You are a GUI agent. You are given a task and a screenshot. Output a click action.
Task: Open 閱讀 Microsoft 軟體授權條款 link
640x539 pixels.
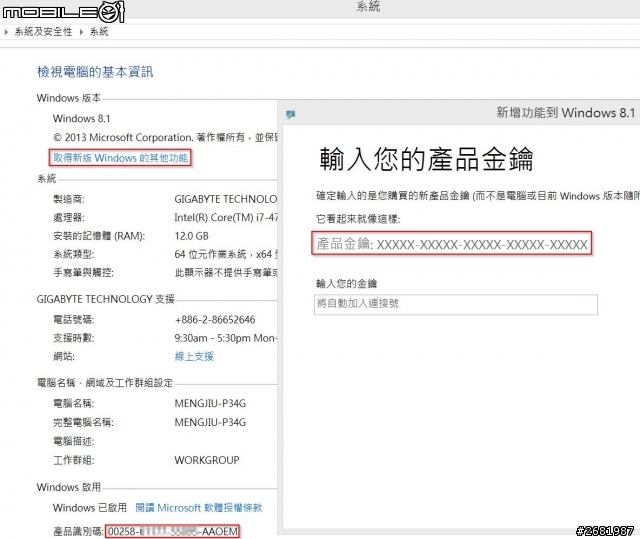pos(199,508)
